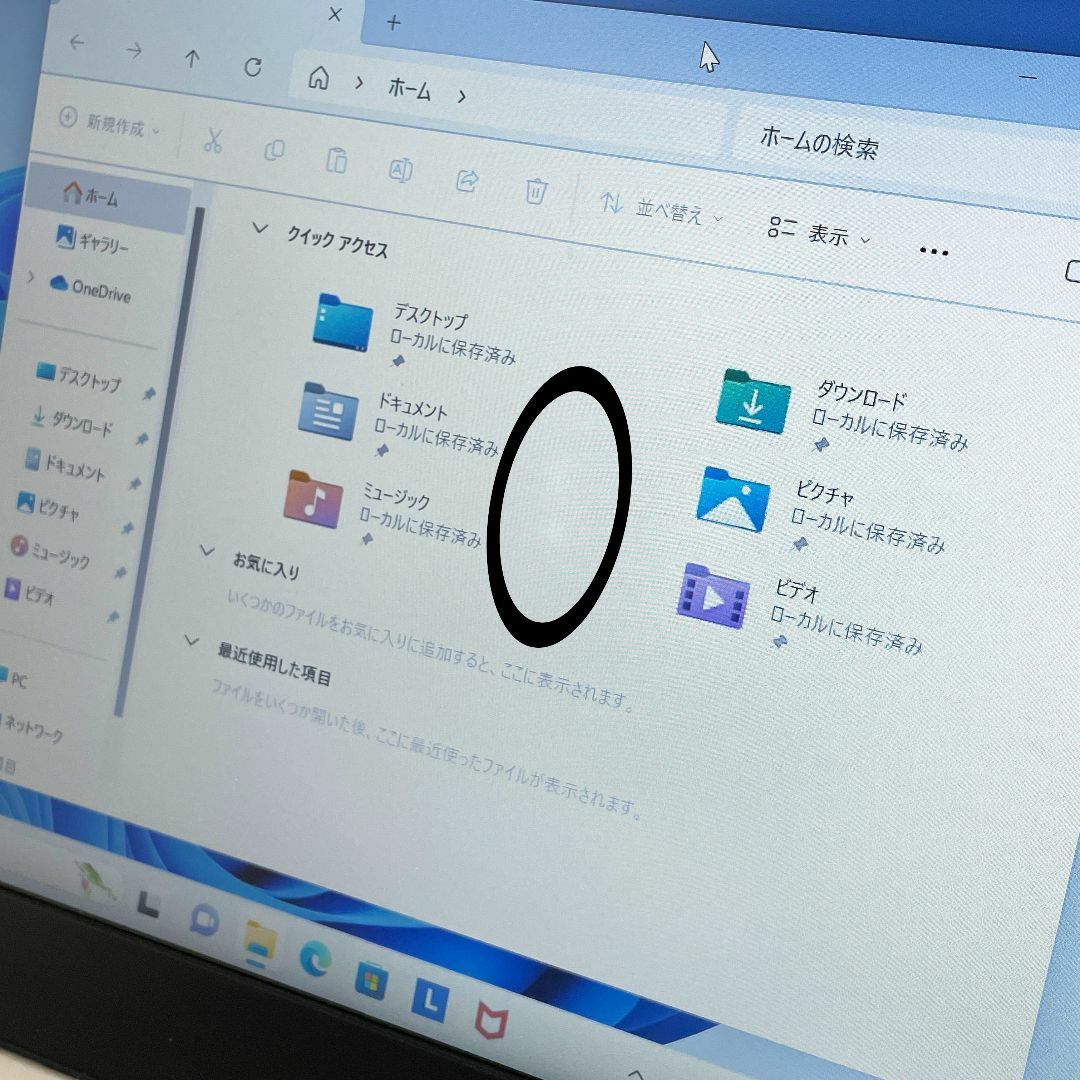Open ダウンロード in the sidebar
The image size is (1080, 1080).
(x=72, y=421)
